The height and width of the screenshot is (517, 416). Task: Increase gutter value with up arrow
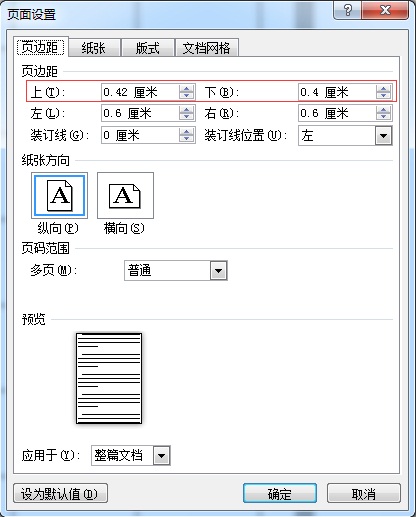pos(187,131)
